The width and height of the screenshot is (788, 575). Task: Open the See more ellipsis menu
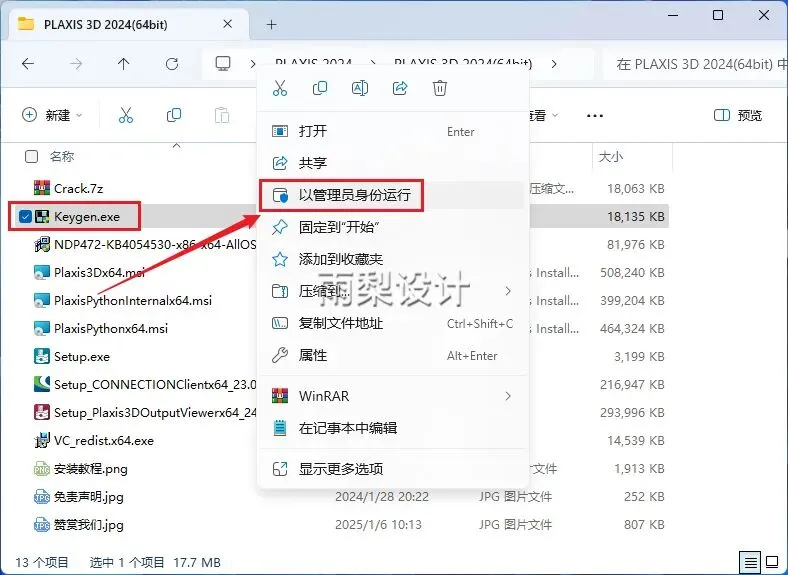point(595,116)
